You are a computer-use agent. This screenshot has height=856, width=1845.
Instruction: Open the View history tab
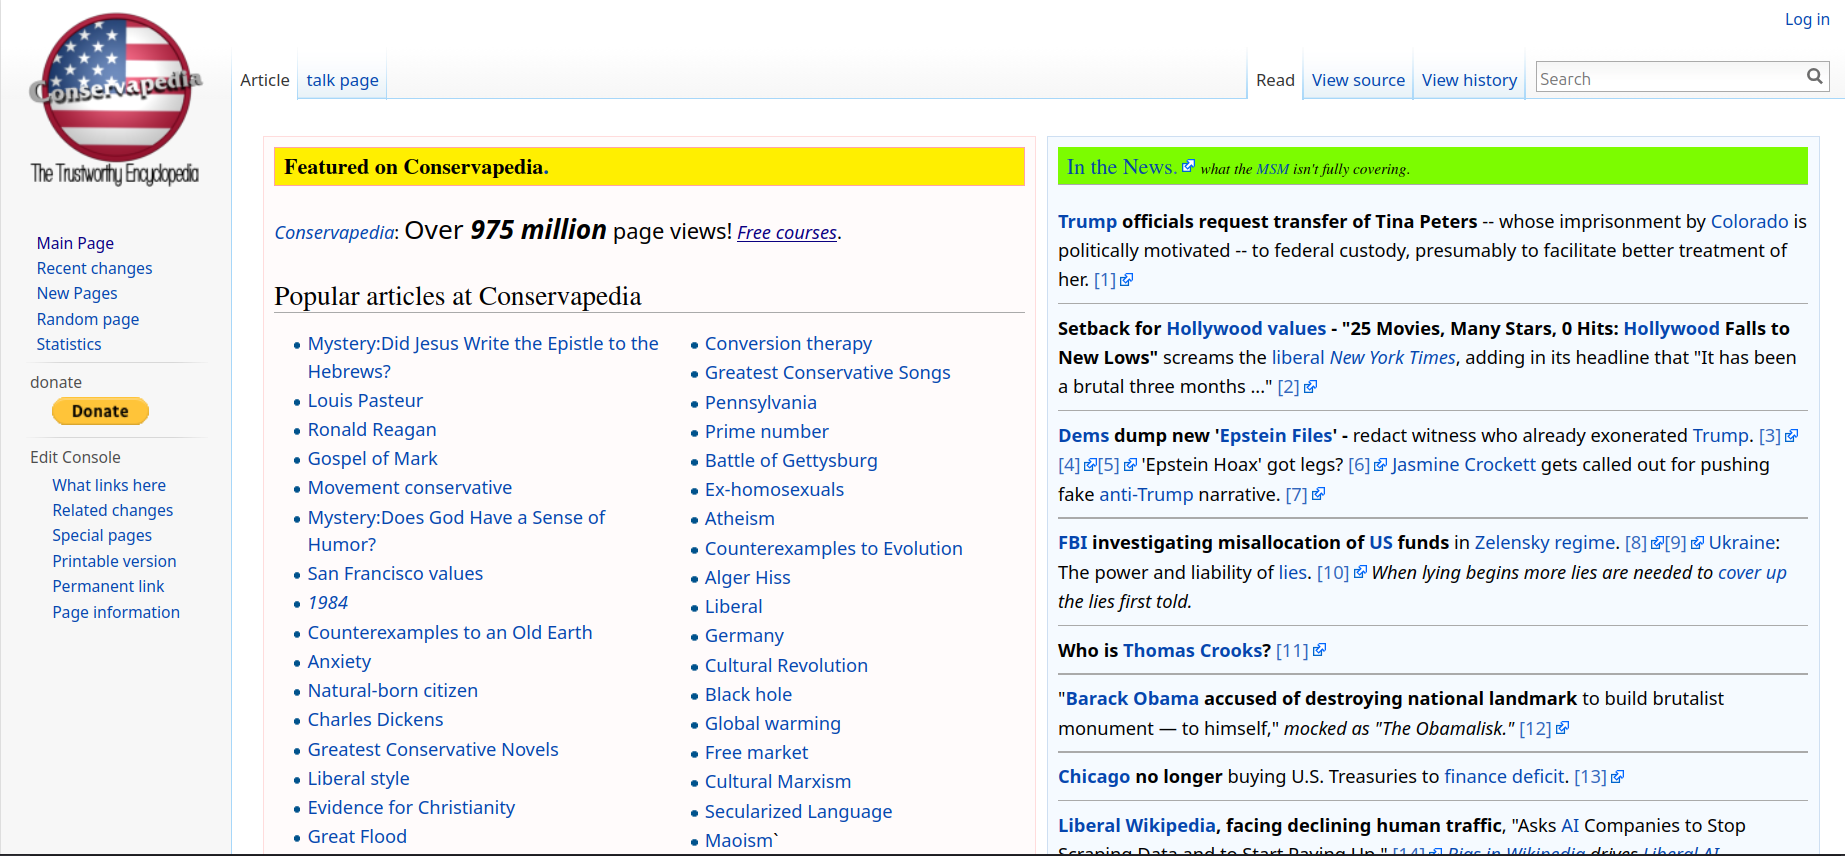pyautogui.click(x=1469, y=80)
